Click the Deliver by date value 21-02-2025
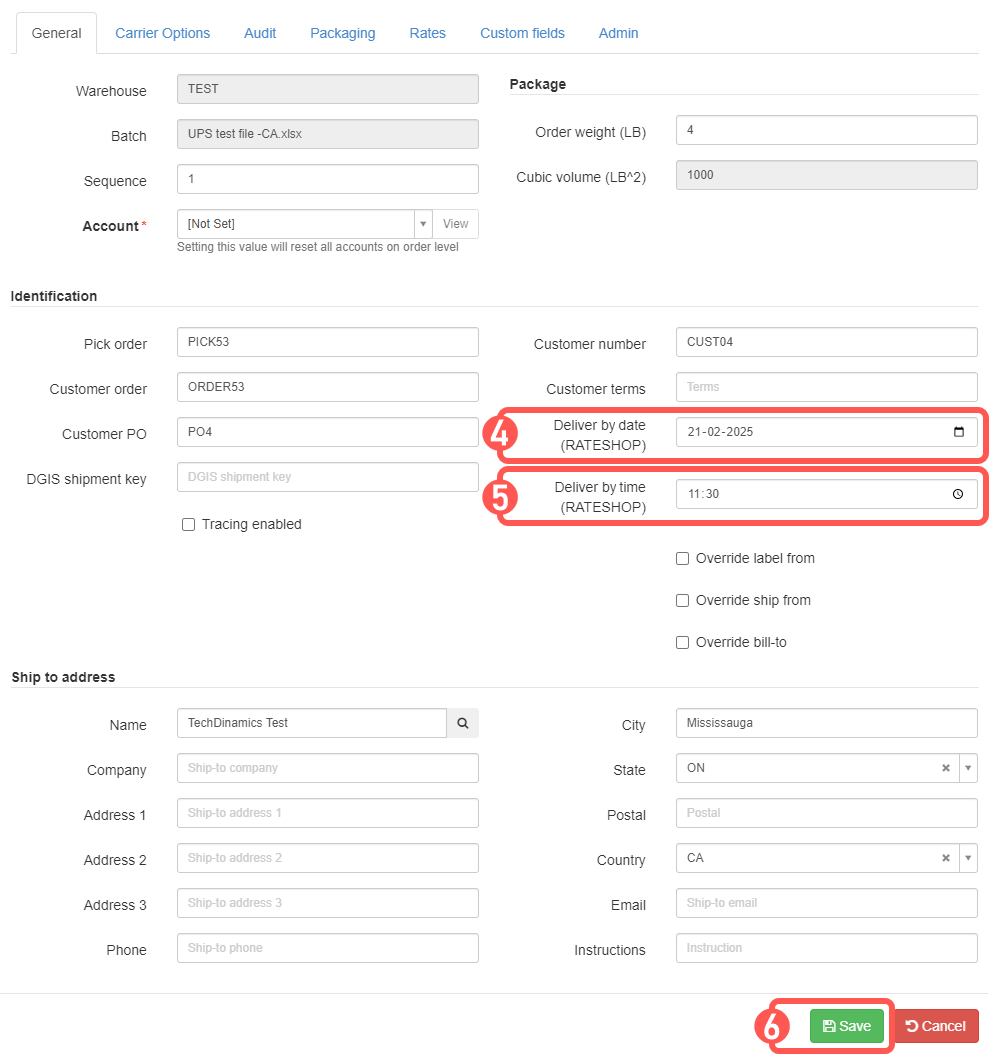Screen dimensions: 995x1062 720,432
